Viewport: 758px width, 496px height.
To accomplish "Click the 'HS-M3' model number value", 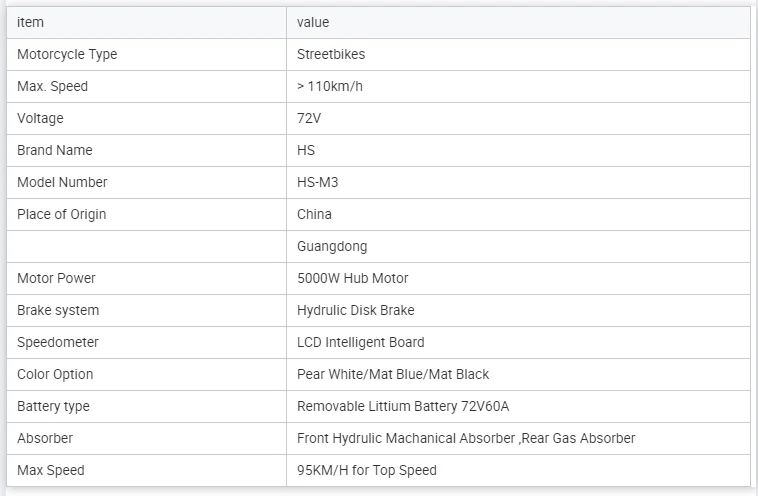I will [318, 182].
